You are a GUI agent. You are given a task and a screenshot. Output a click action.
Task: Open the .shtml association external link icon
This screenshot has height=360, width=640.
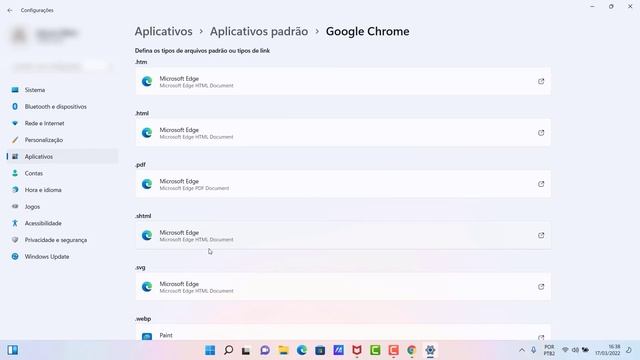point(541,236)
